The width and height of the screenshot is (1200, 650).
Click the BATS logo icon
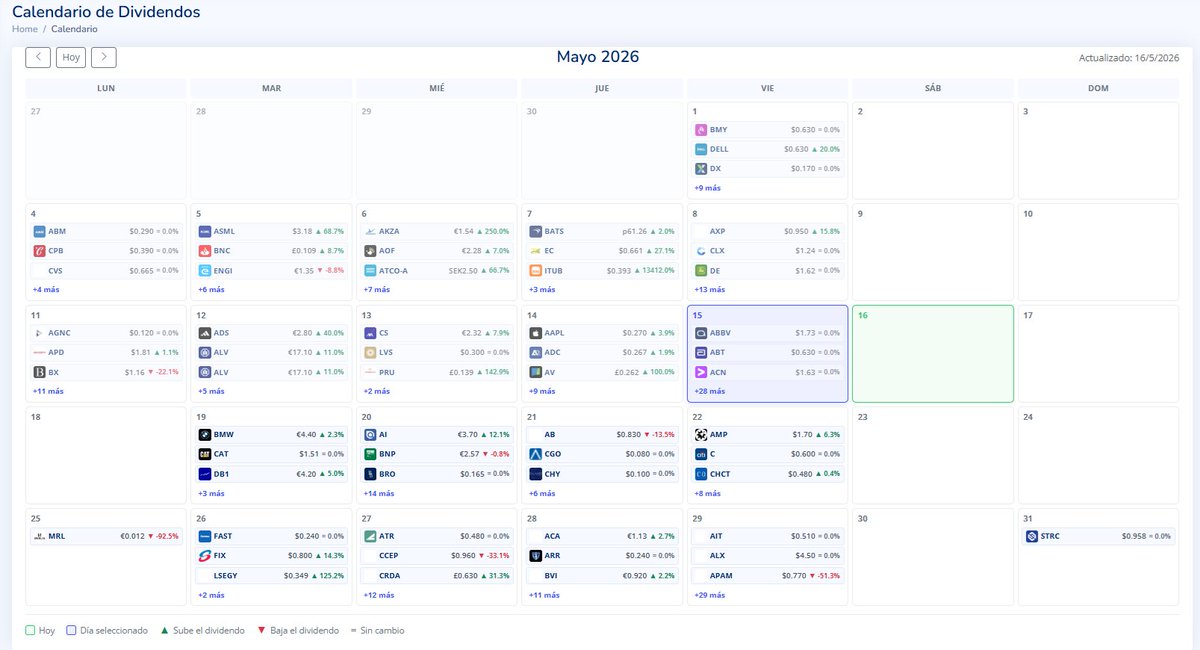coord(535,231)
